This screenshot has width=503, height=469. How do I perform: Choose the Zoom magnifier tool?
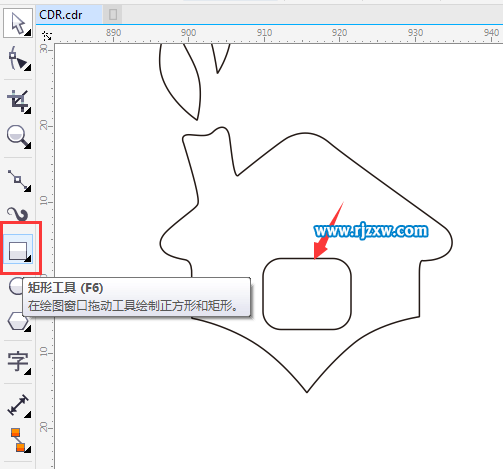pos(18,136)
